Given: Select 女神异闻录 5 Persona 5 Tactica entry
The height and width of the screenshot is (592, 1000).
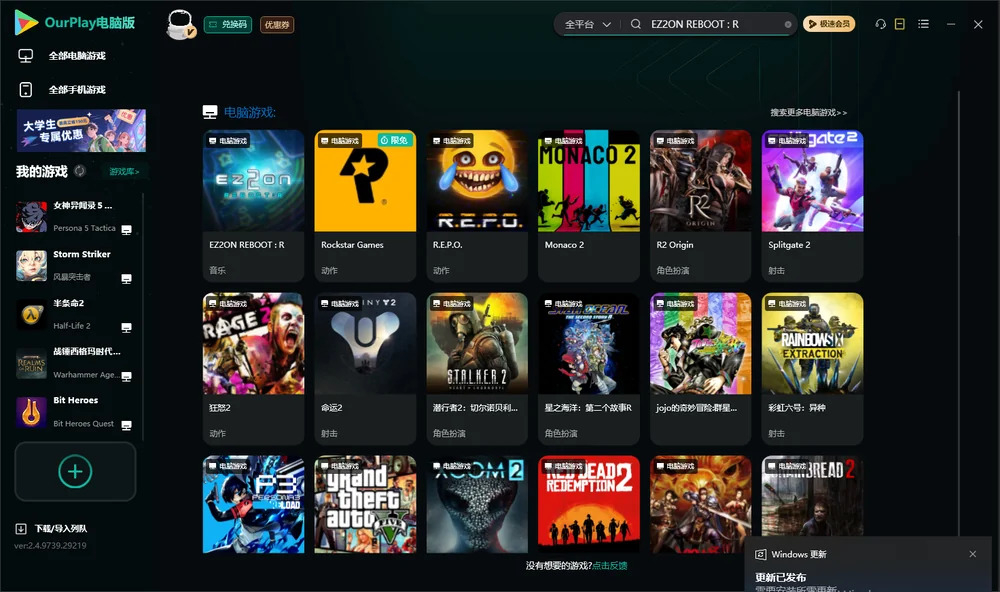Looking at the screenshot, I should pos(74,217).
